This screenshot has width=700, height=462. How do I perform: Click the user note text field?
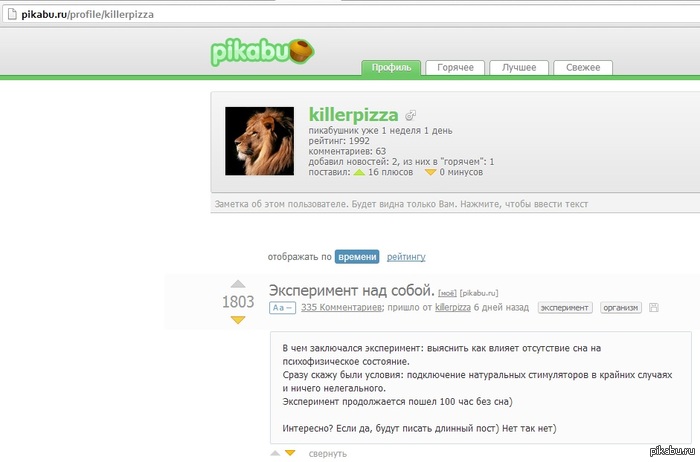click(455, 204)
